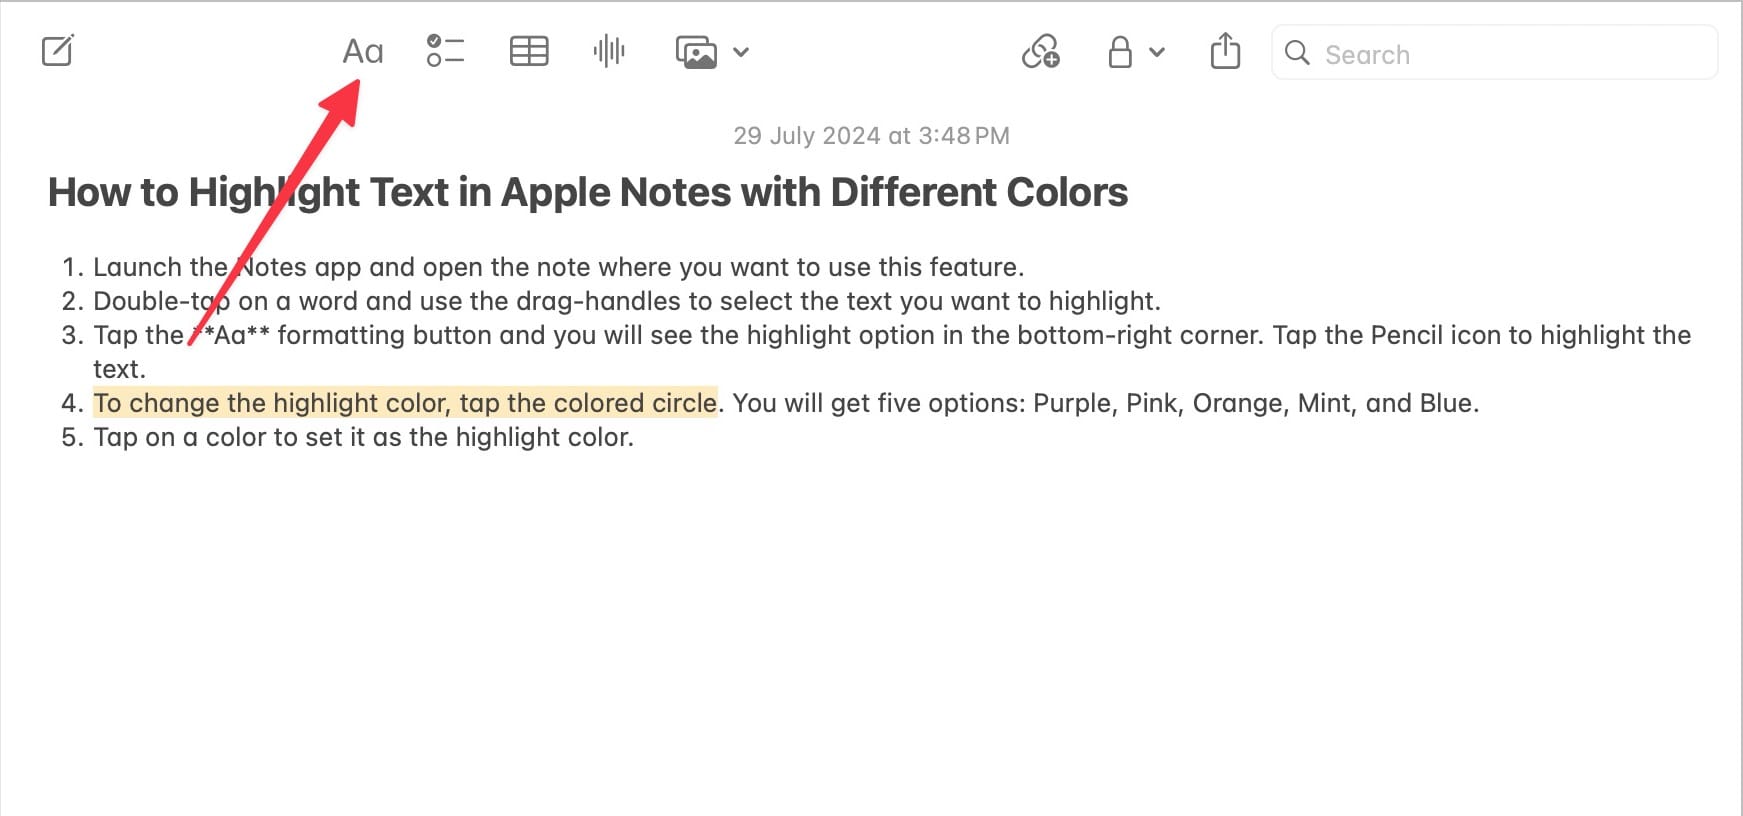The height and width of the screenshot is (816, 1743).
Task: Add a note link with the link icon
Action: coord(1041,51)
